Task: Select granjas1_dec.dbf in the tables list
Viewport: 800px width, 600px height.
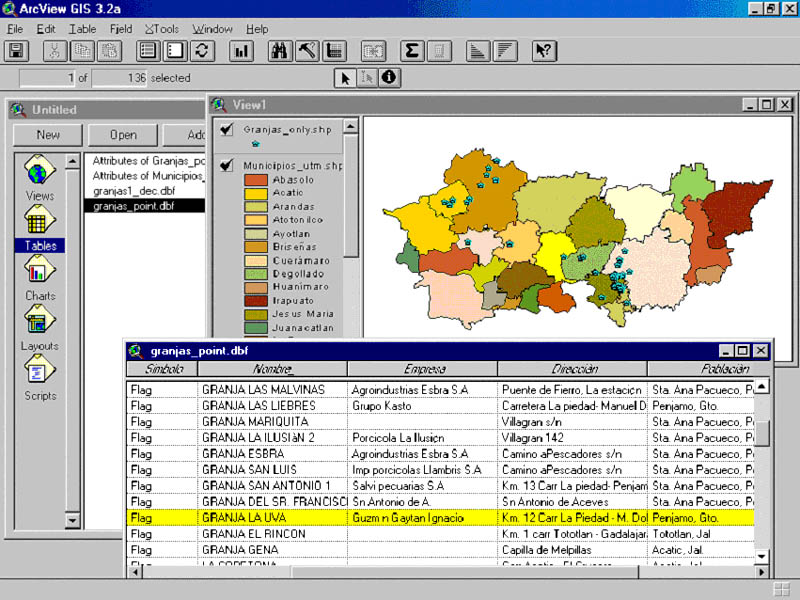Action: coord(133,191)
